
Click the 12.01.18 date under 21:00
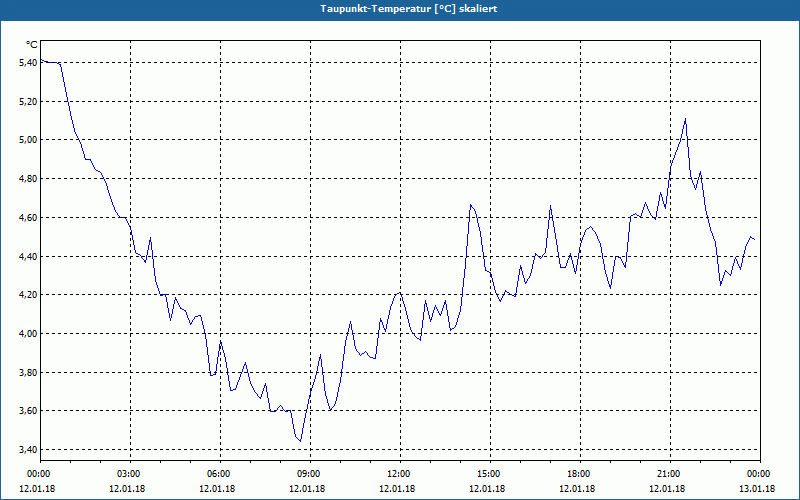pyautogui.click(x=667, y=488)
